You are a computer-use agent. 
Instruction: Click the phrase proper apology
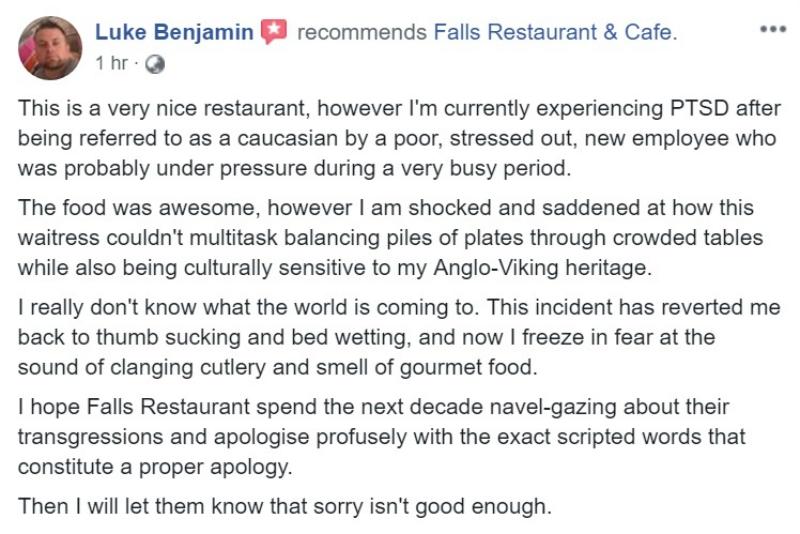215,467
